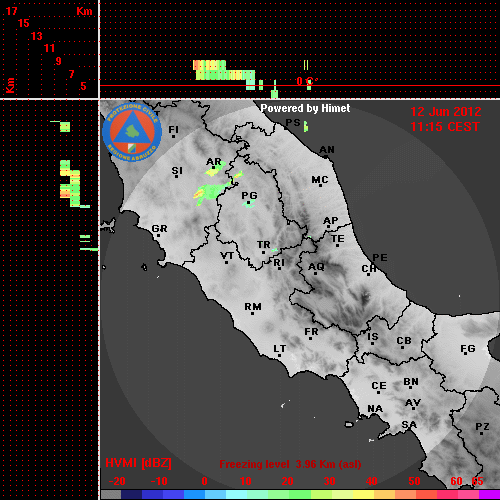Click the 0°C freezing line label
Viewport: 500px width, 500px height.
(307, 81)
